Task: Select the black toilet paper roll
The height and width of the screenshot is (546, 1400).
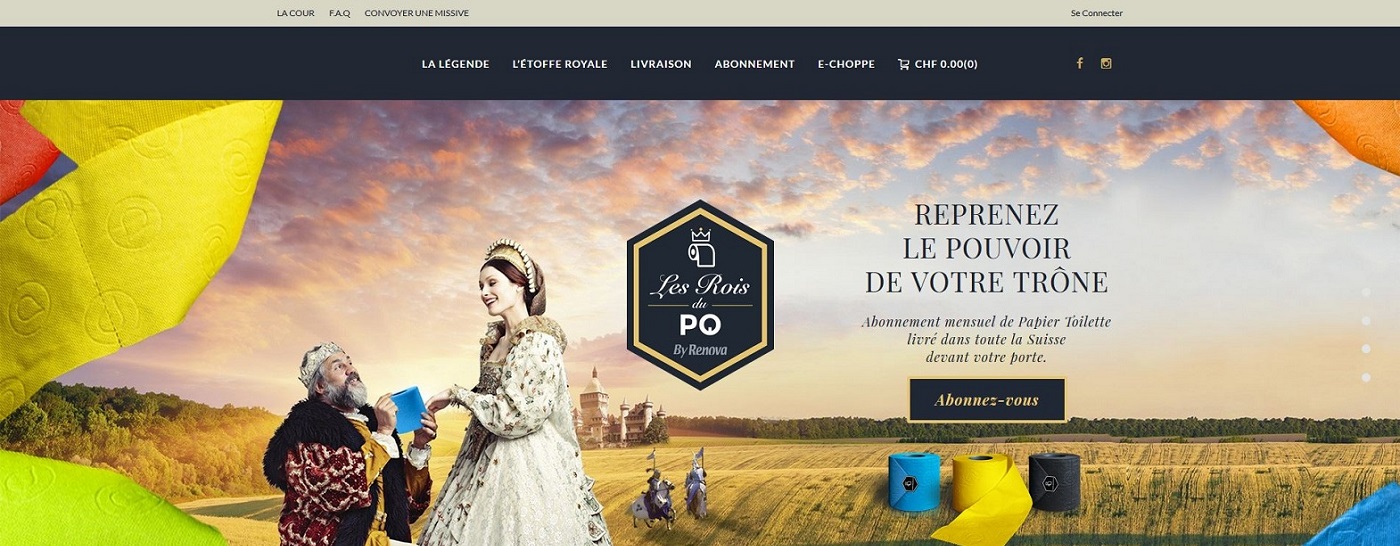Action: coord(1055,481)
